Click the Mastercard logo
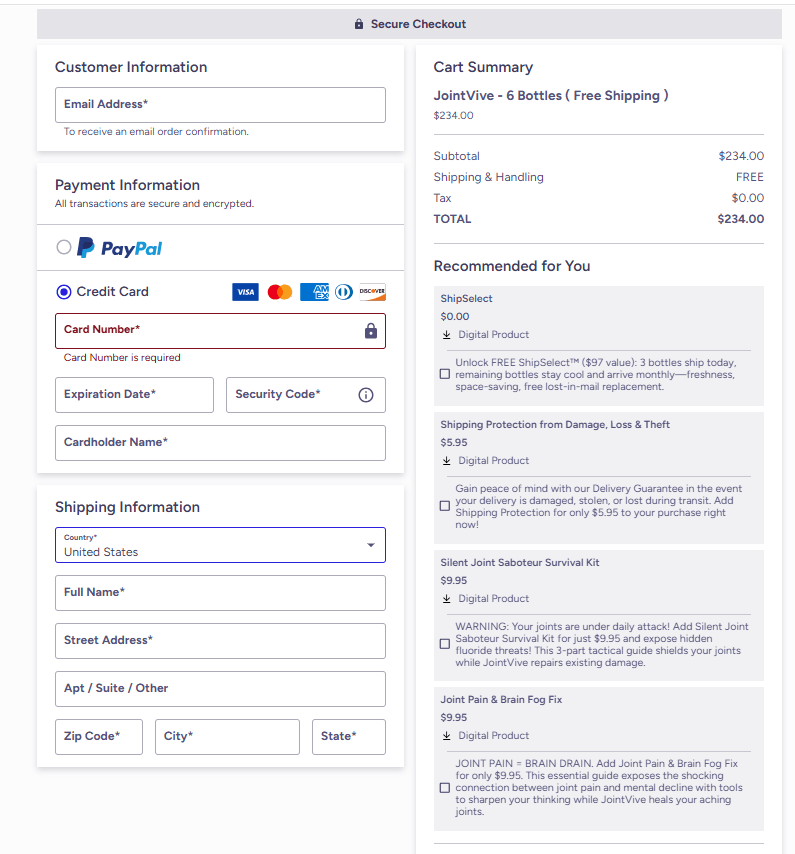795x854 pixels. [x=278, y=292]
